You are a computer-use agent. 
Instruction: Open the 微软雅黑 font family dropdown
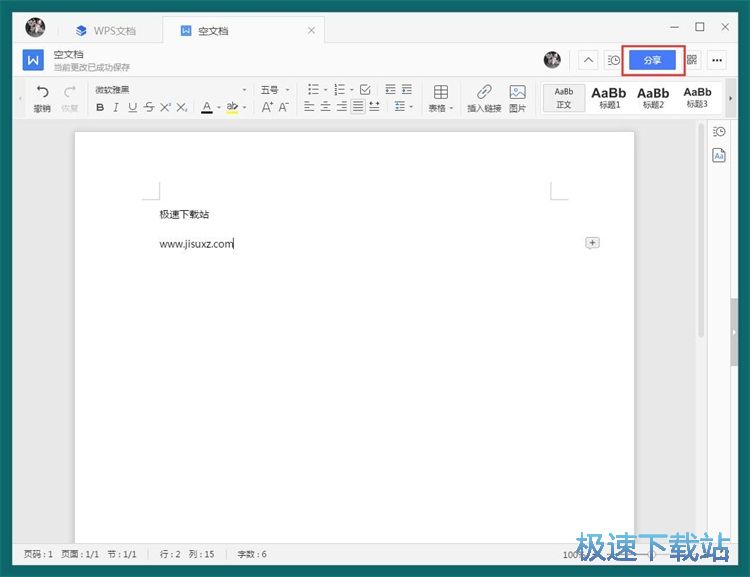[171, 89]
